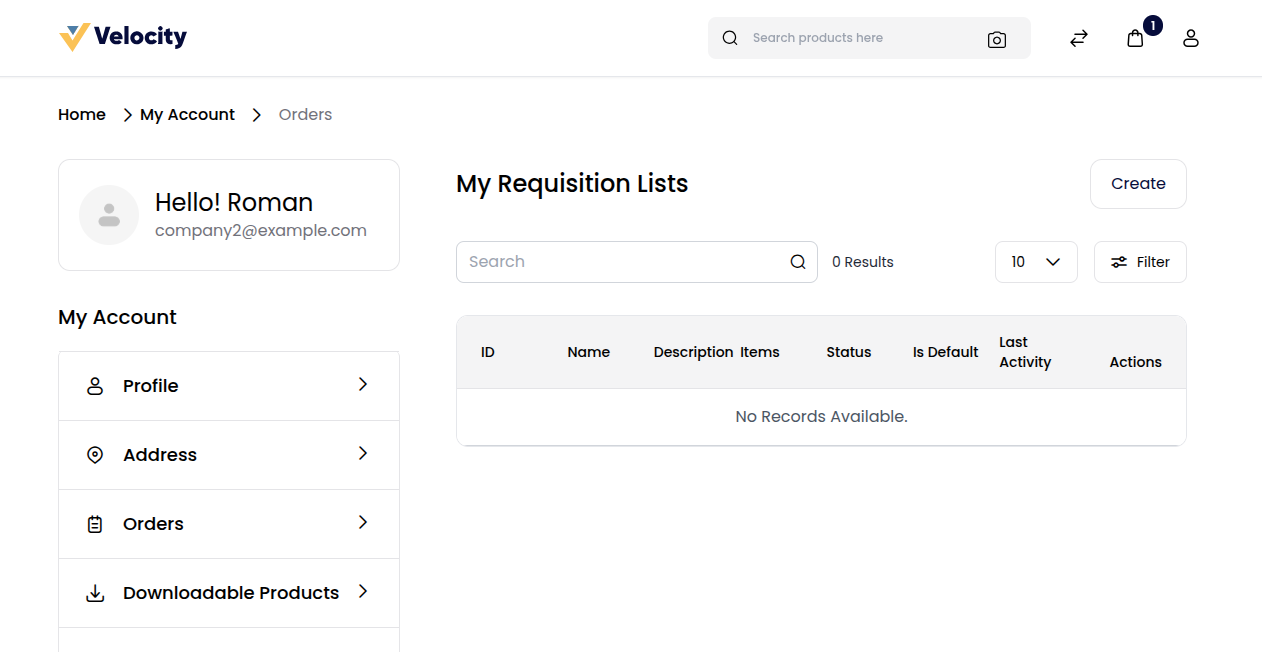Sort by the Name column header
The image size is (1262, 652).
589,352
